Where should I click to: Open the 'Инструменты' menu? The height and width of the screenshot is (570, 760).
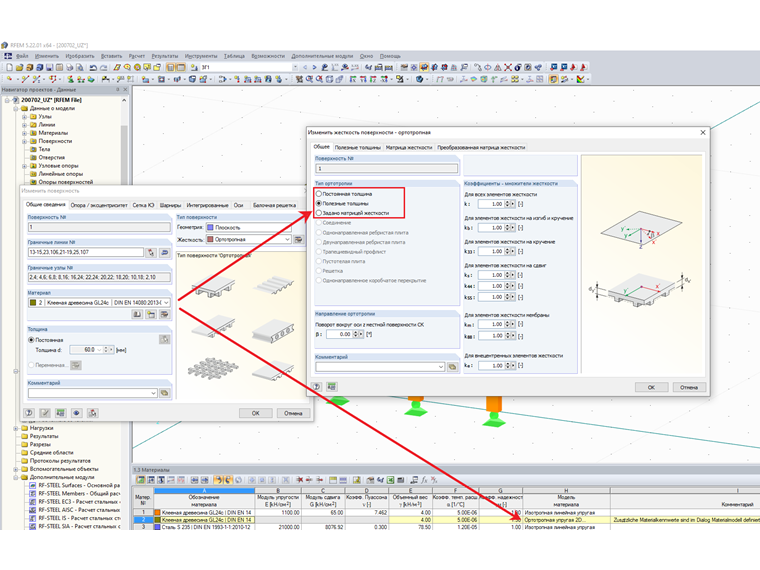(x=201, y=56)
